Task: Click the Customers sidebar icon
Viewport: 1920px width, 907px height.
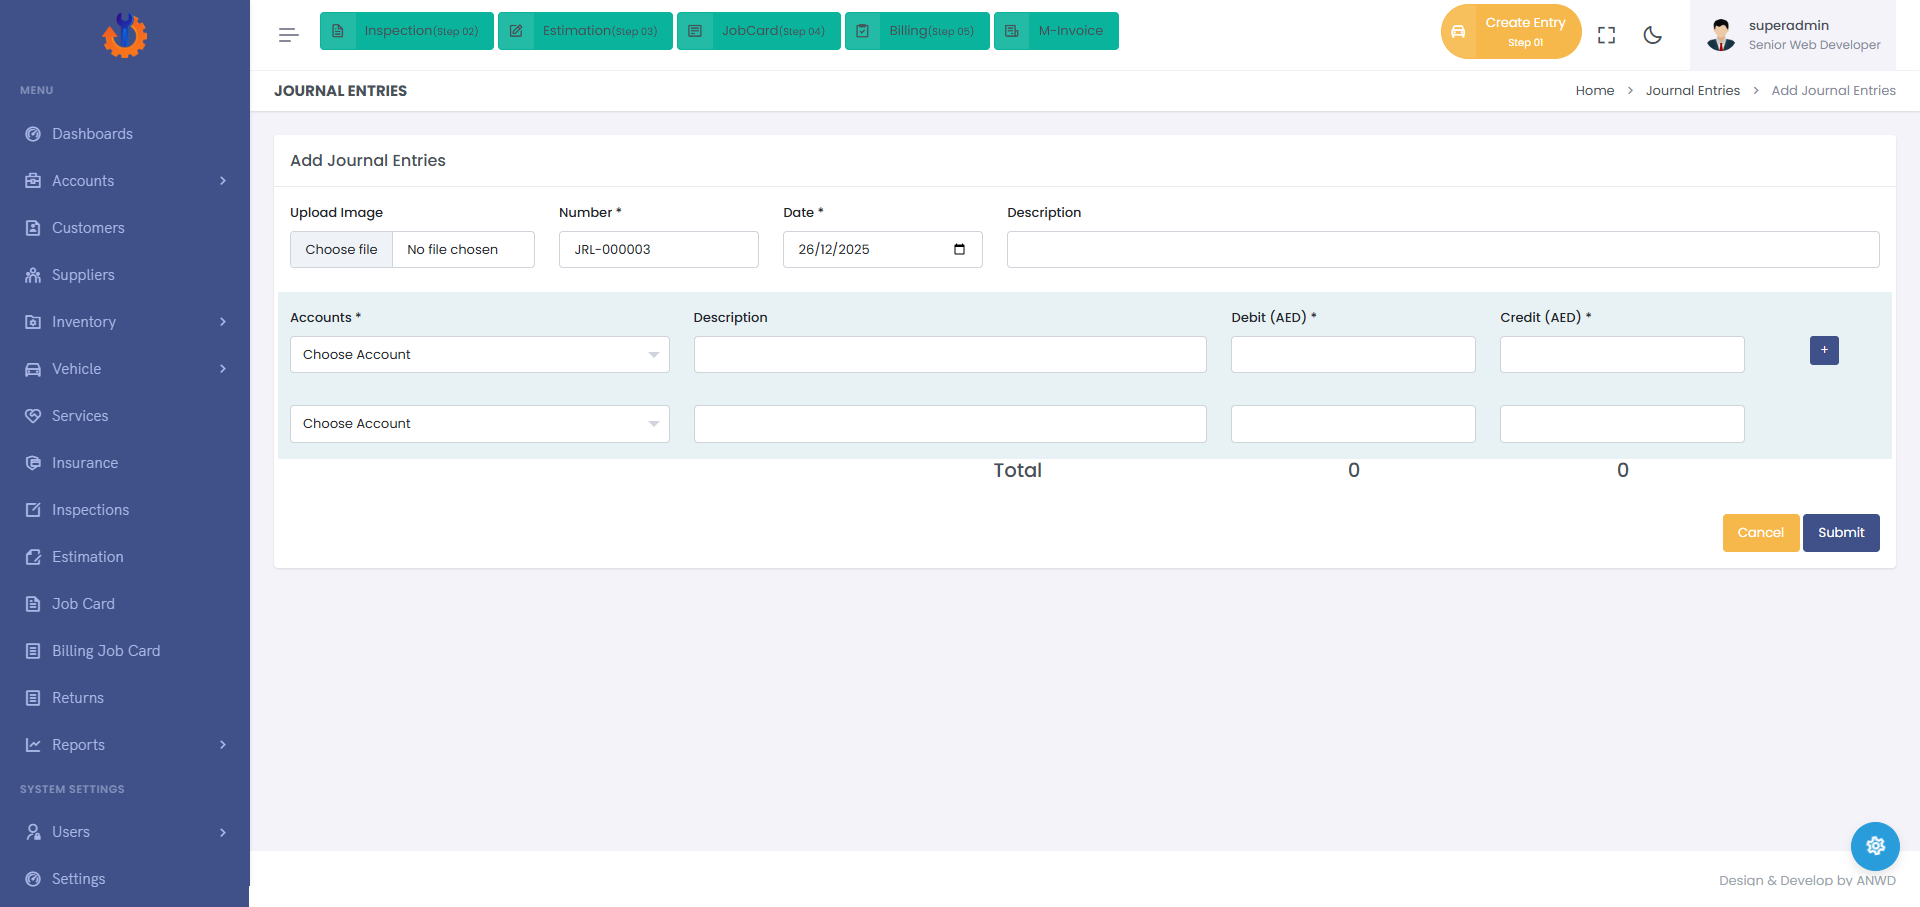Action: tap(33, 228)
